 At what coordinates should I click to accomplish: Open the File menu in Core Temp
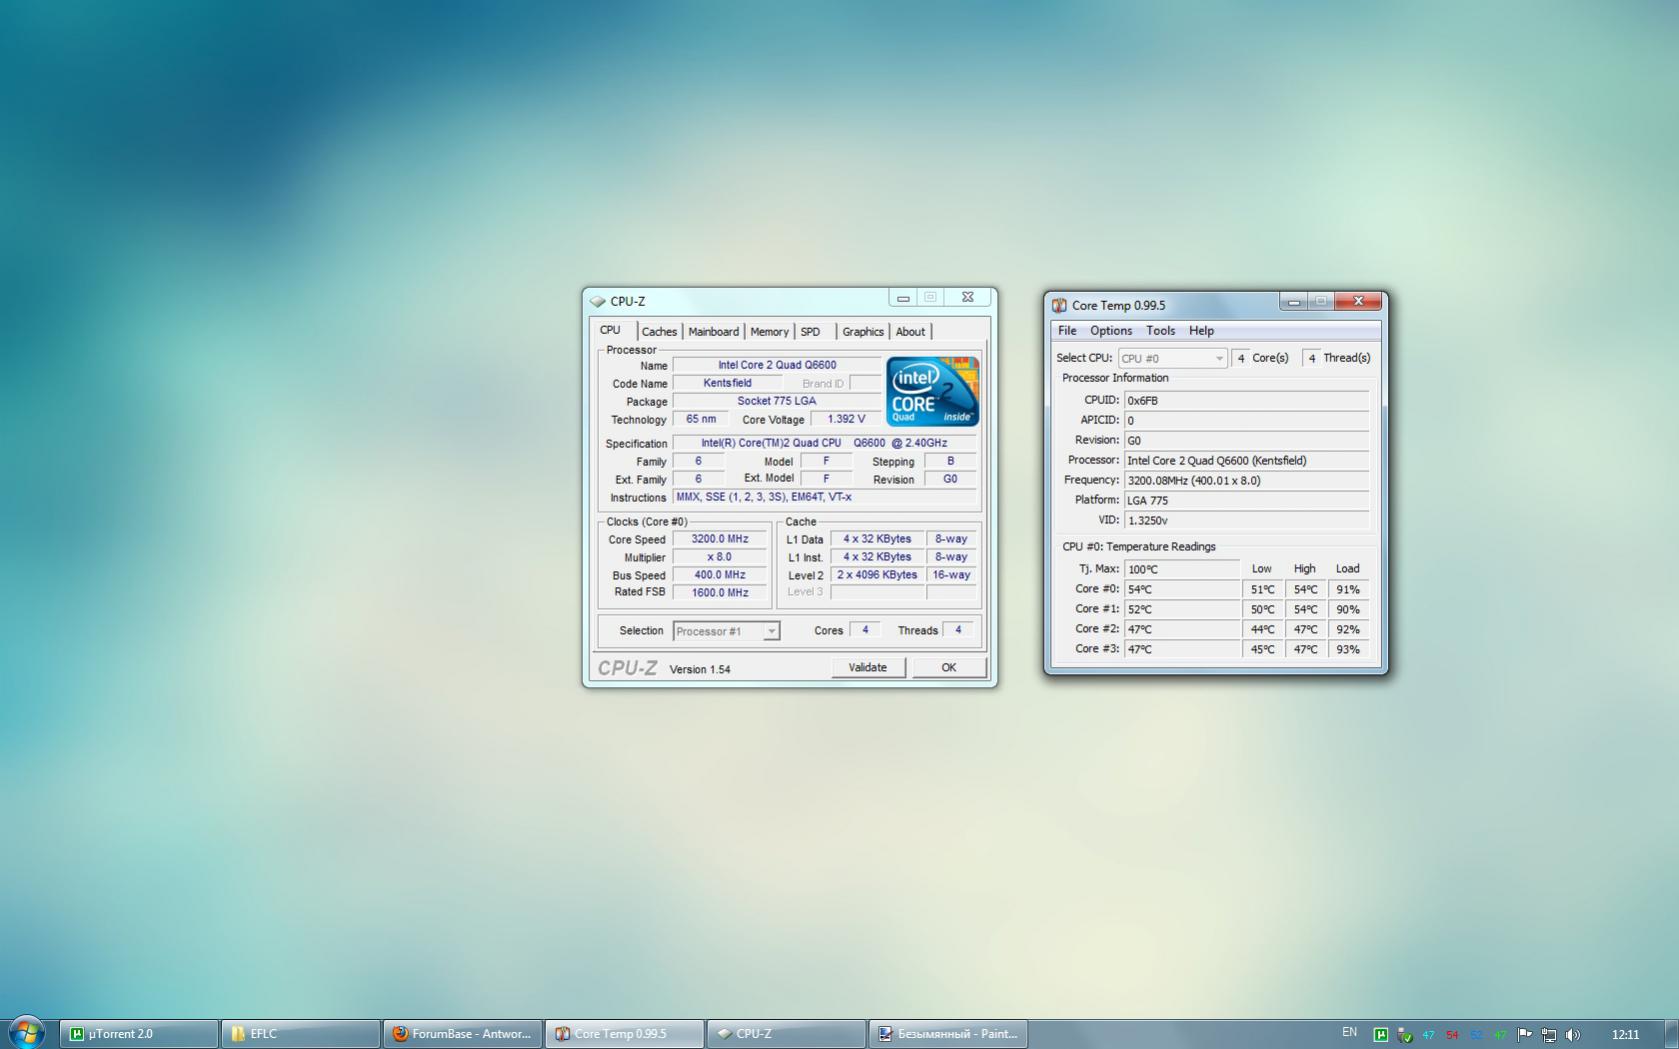(1067, 331)
